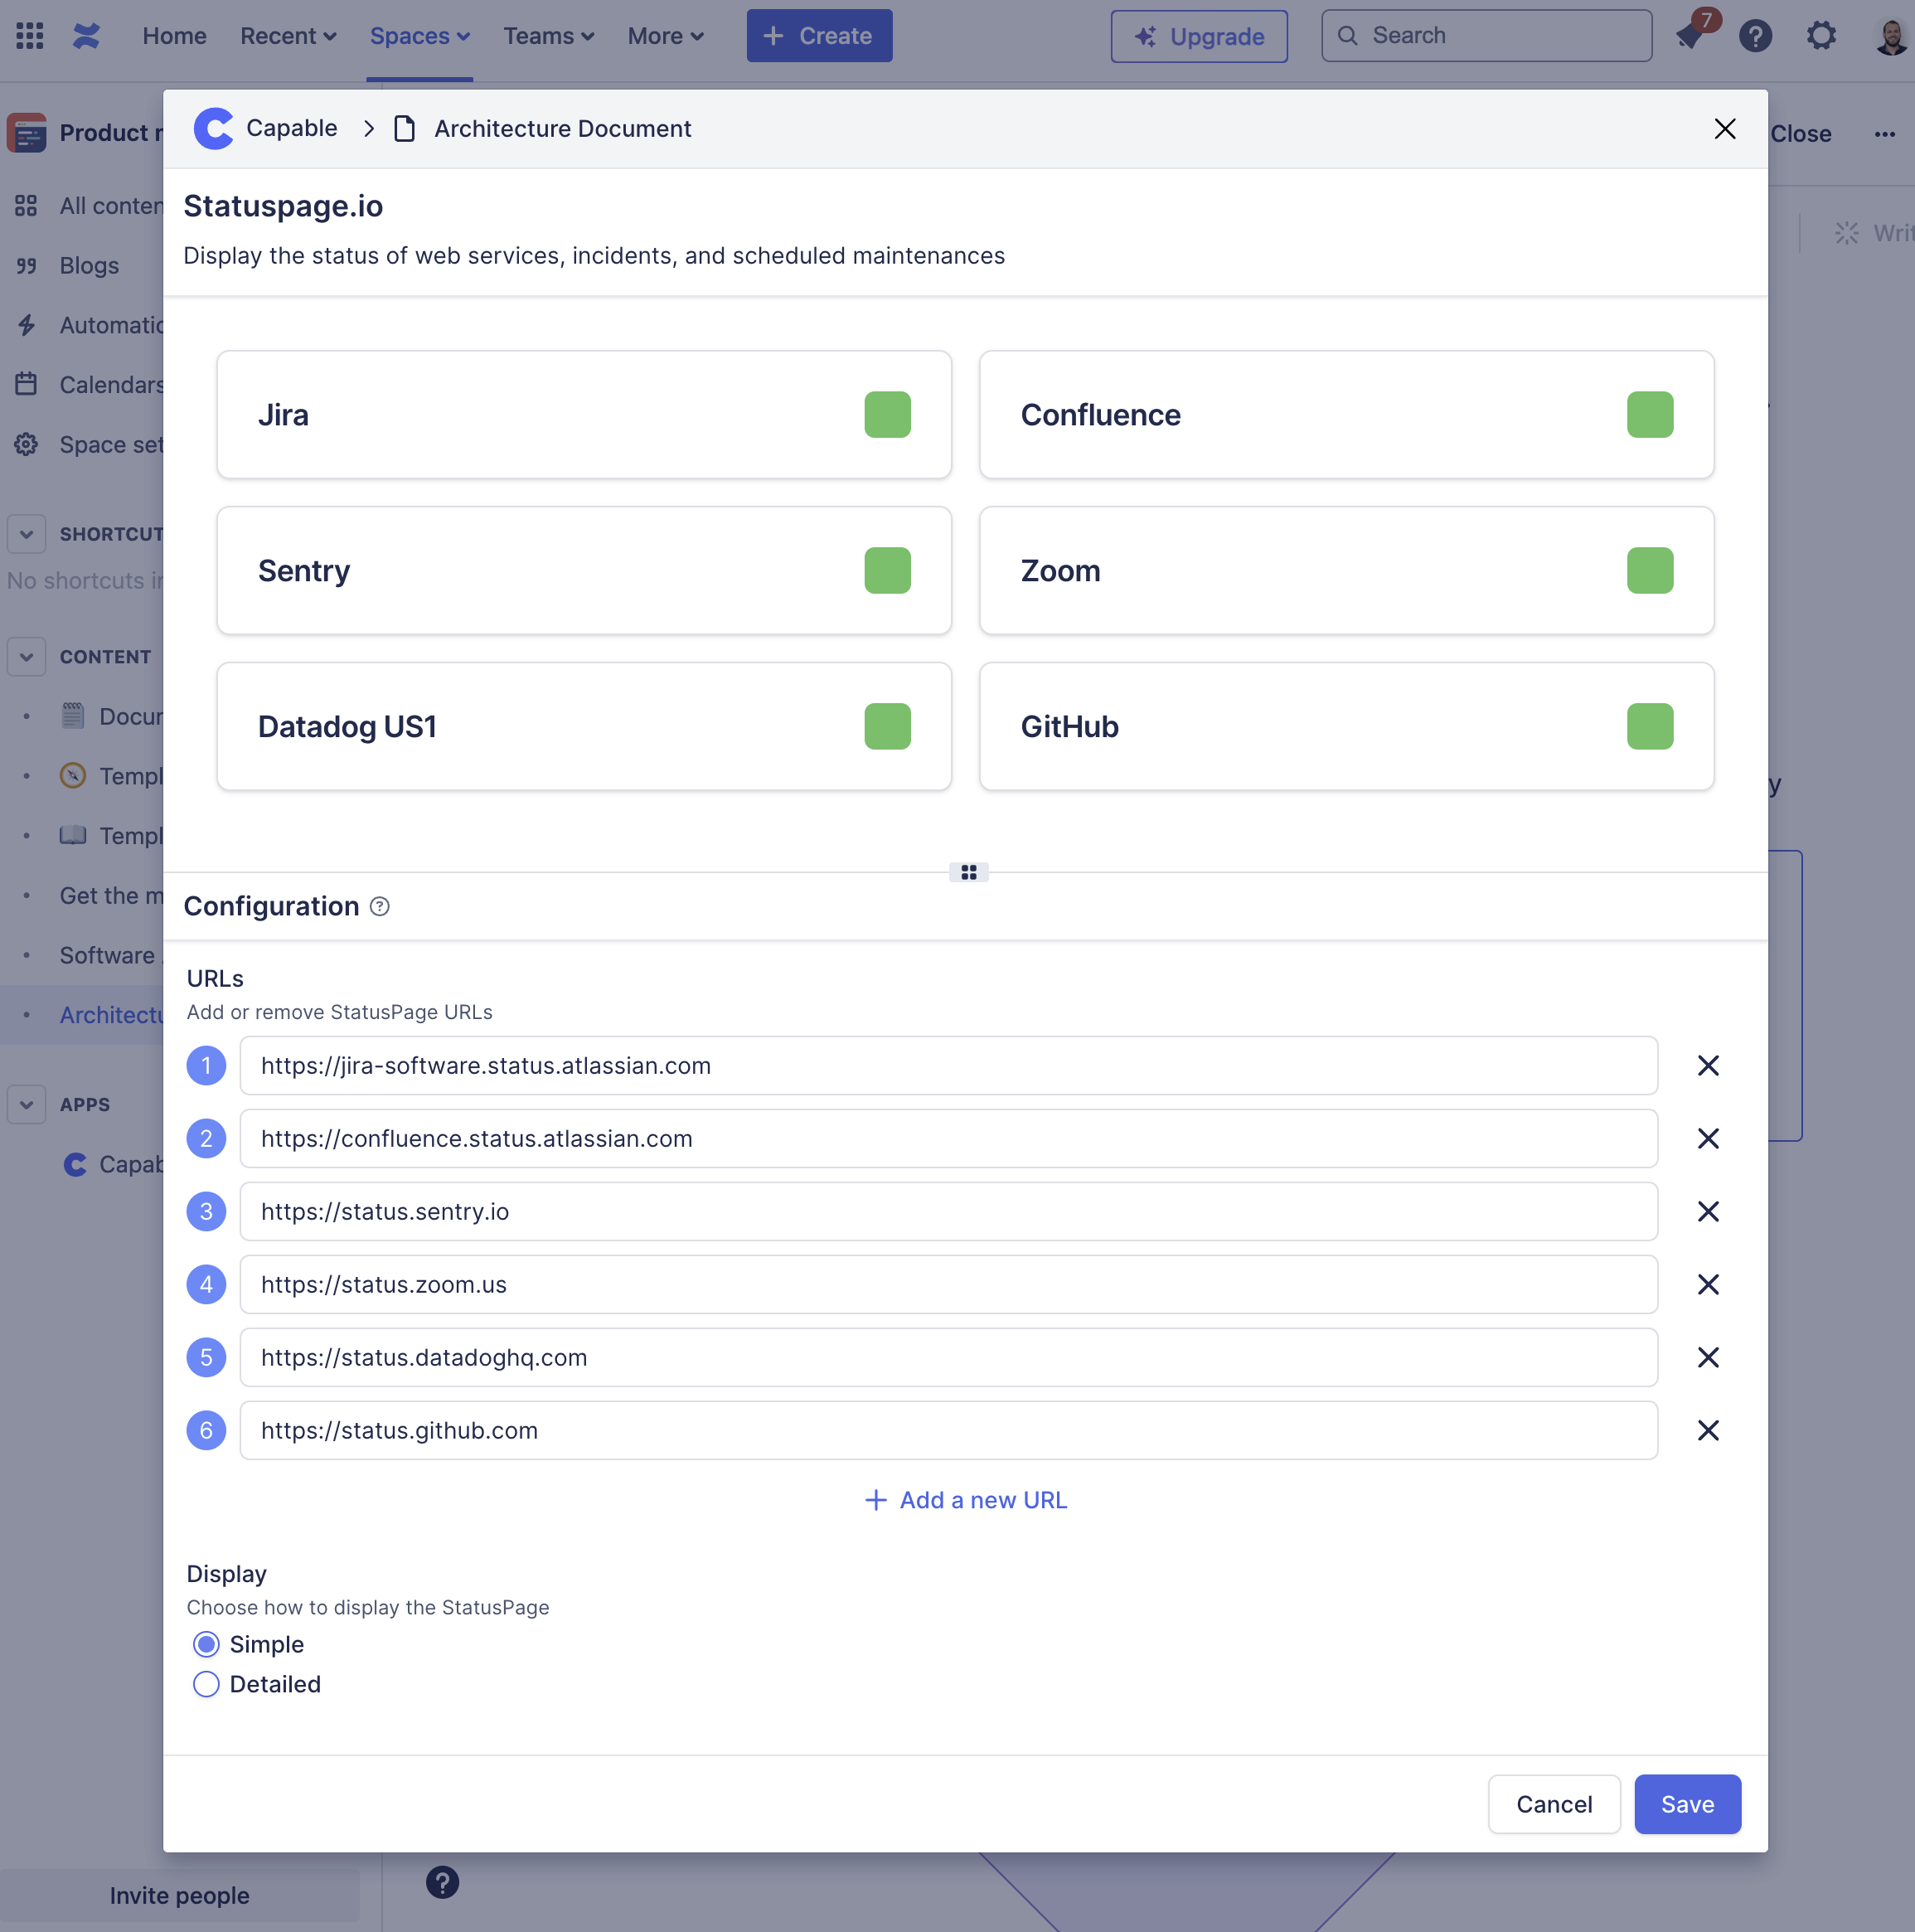Viewport: 1915px width, 1932px height.
Task: Open the settings gear in top bar
Action: click(1821, 36)
